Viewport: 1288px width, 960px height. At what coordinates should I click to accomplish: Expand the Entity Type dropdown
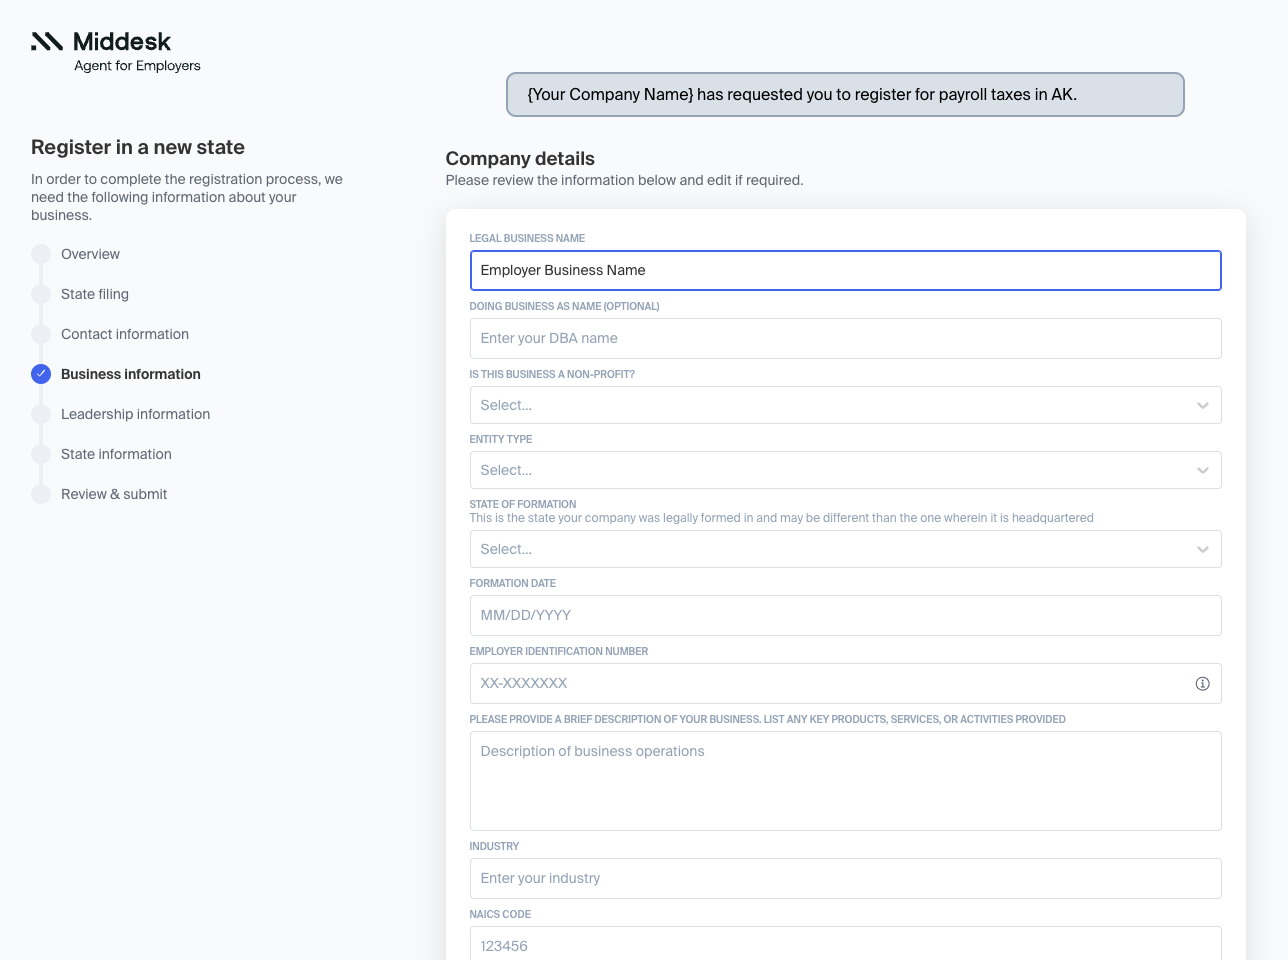coord(845,470)
